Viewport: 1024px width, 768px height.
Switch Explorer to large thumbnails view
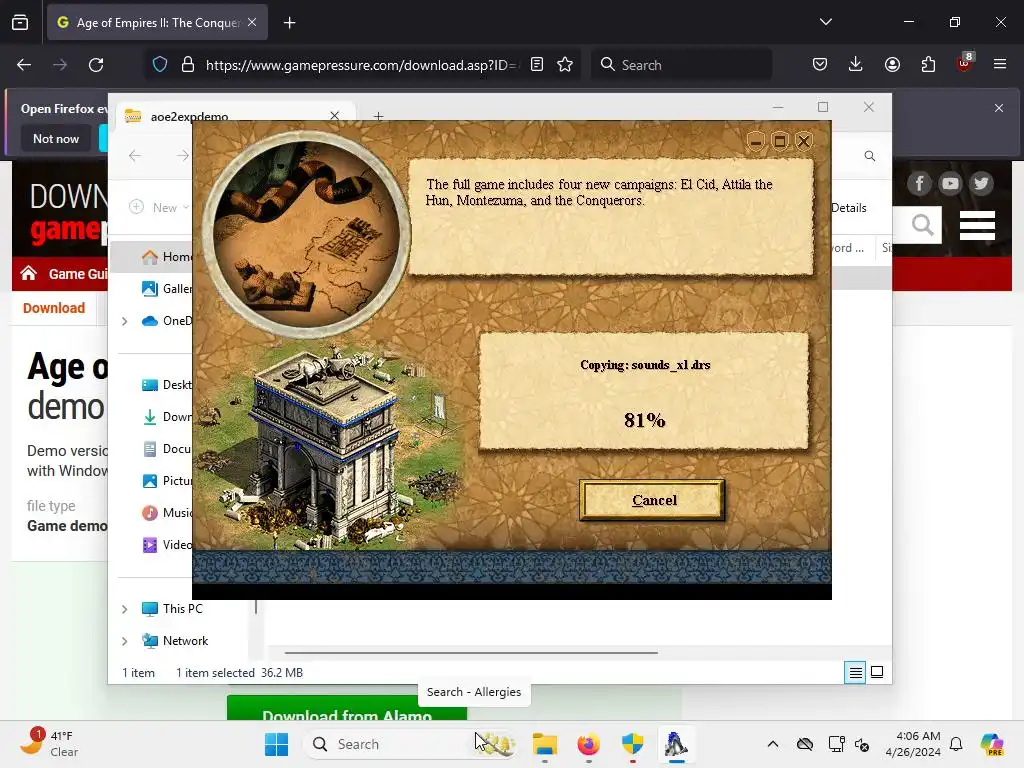click(877, 672)
